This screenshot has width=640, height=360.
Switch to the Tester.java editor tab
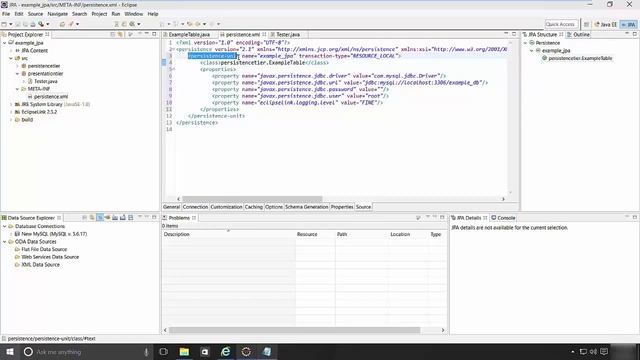pyautogui.click(x=287, y=35)
